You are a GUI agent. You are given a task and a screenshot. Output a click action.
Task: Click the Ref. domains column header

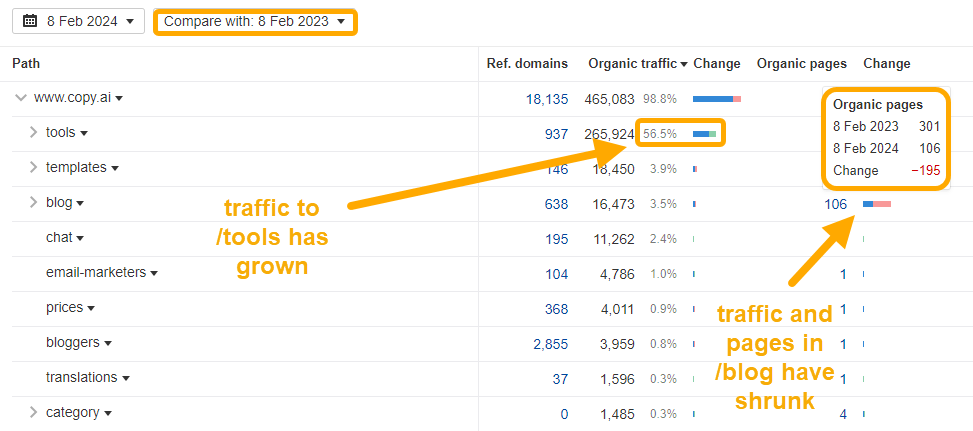(x=527, y=63)
